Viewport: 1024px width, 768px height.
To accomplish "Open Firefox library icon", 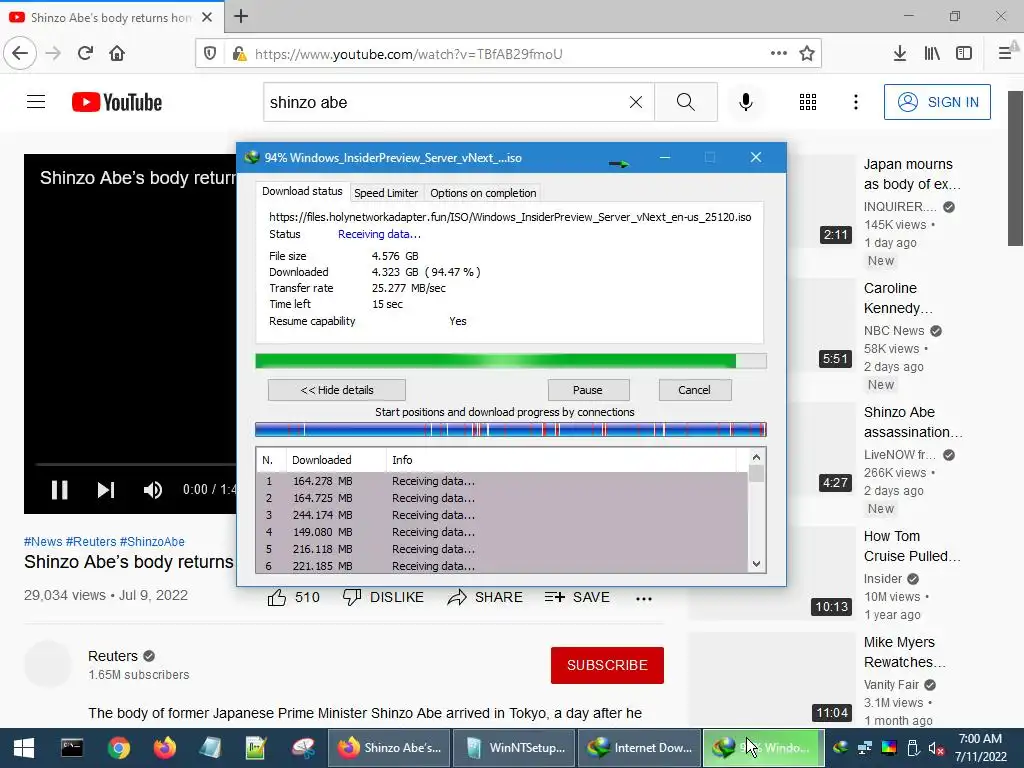I will 932,54.
